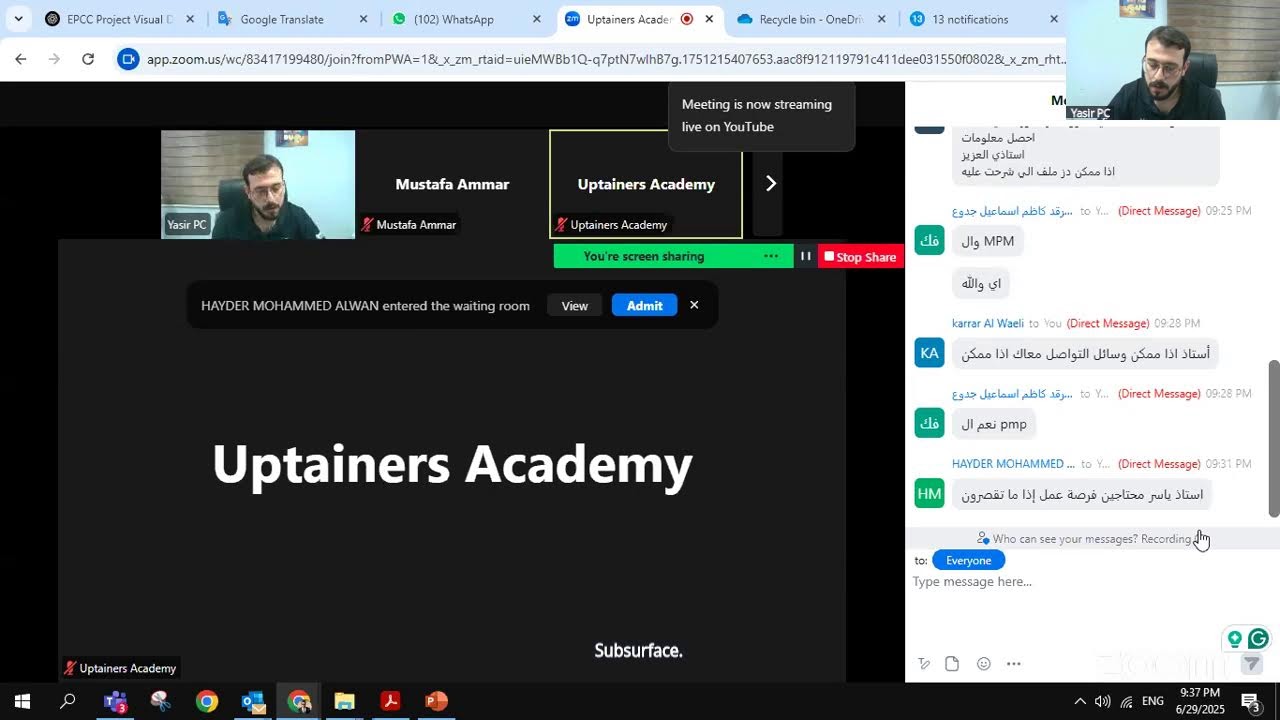Switch the ENG input language
Screen dimensions: 1280x720
[1153, 701]
